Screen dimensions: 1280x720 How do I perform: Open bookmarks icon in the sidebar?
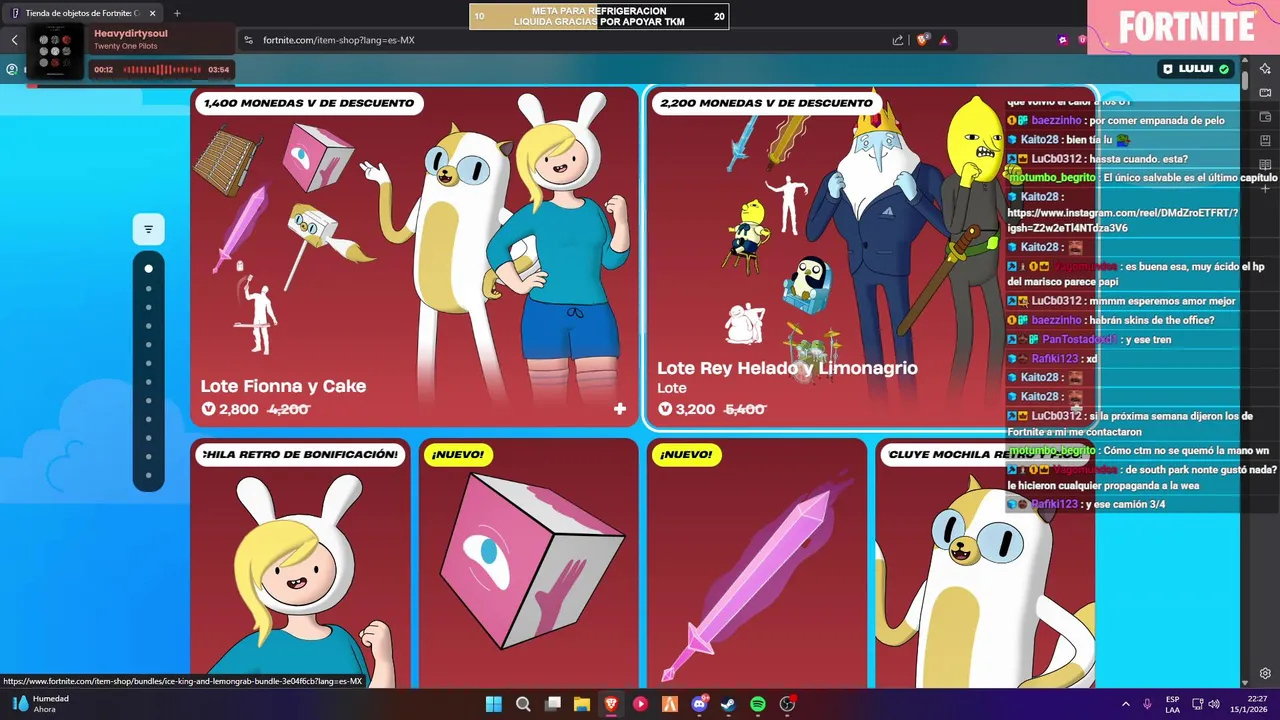[x=1265, y=141]
